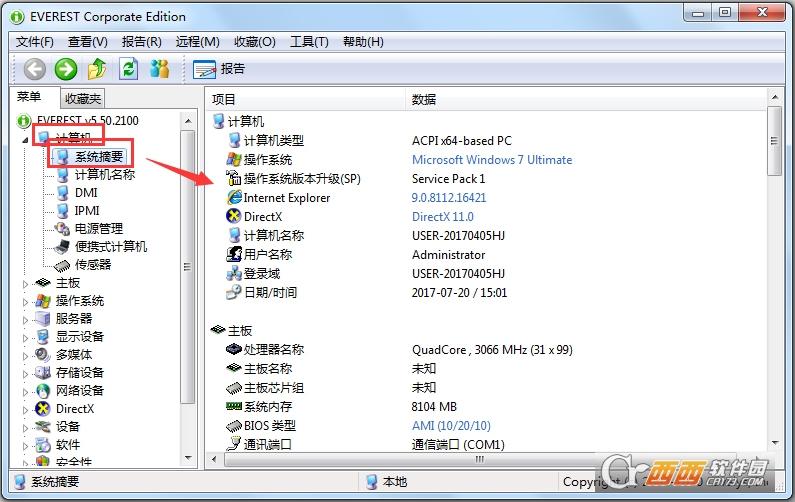The height and width of the screenshot is (502, 795).
Task: Click the 系统内存 memory icon
Action: [x=234, y=406]
